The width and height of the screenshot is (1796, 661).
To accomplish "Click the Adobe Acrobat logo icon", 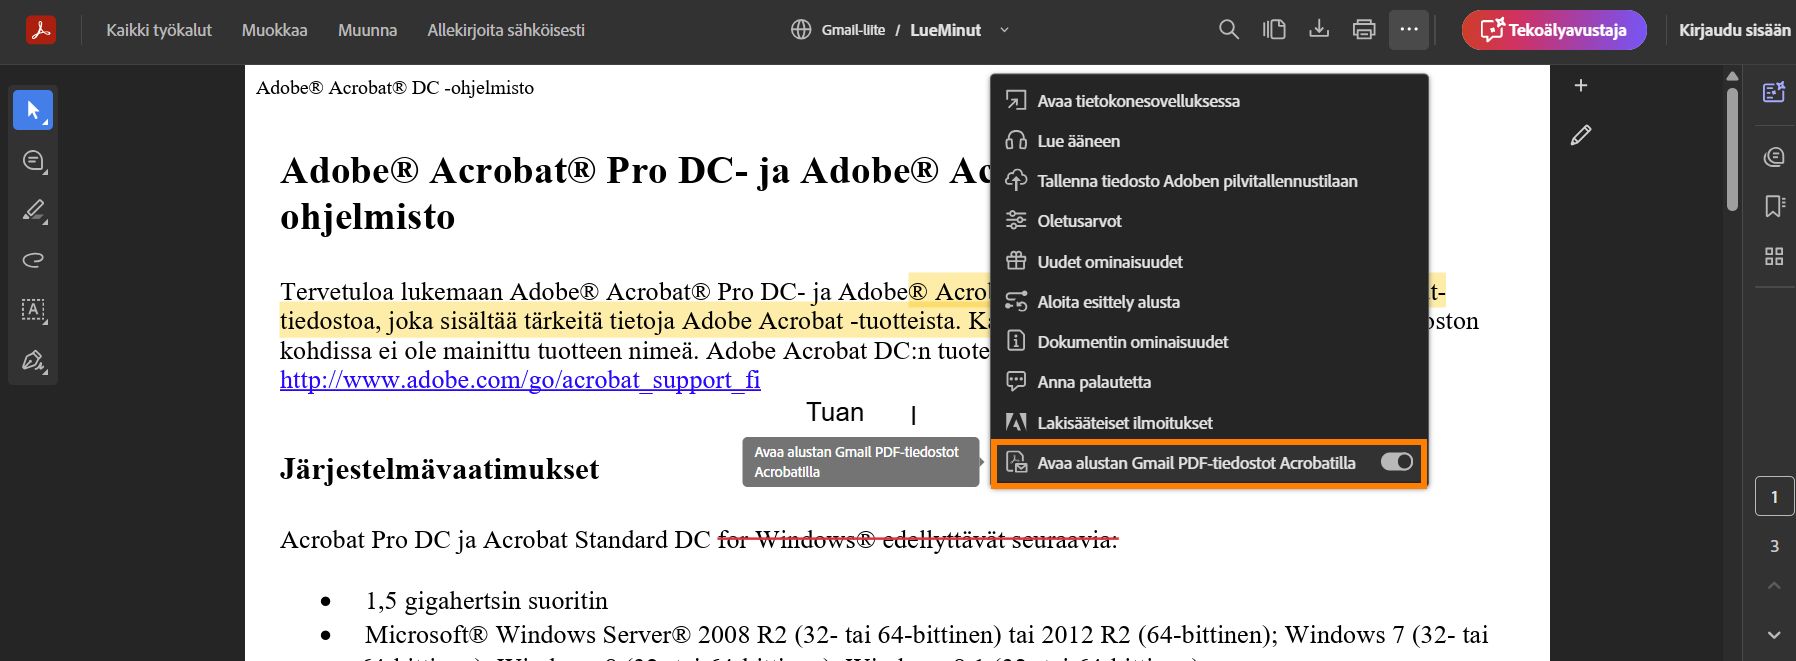I will (40, 29).
